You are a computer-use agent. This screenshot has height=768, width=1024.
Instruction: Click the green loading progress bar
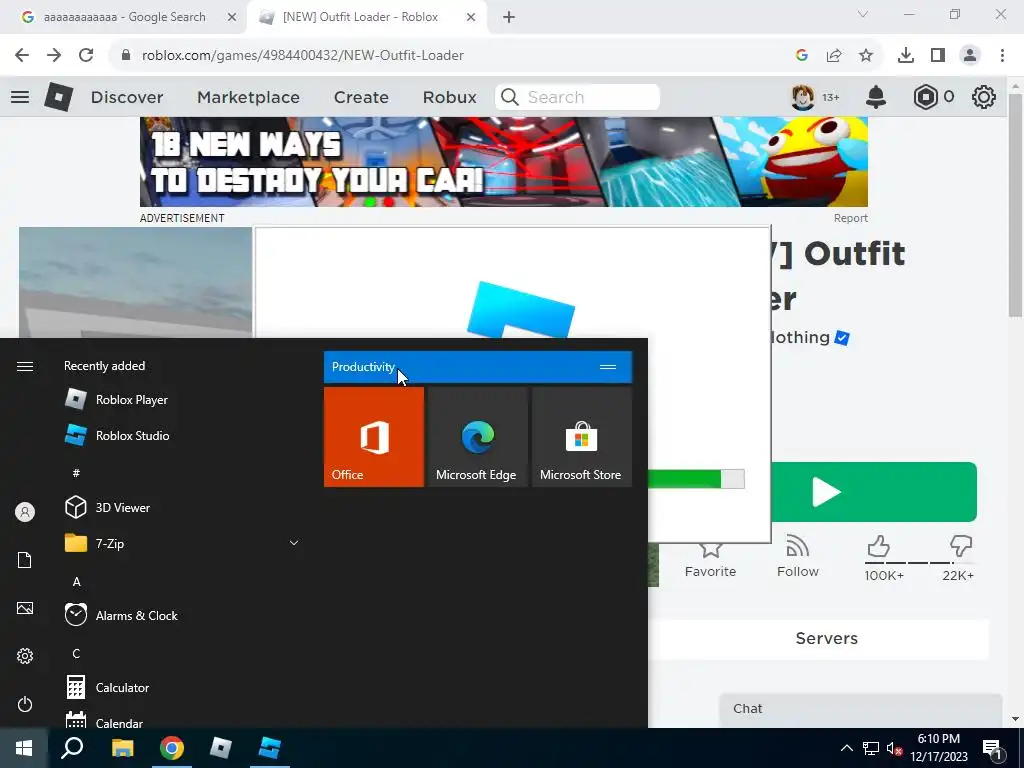(696, 479)
